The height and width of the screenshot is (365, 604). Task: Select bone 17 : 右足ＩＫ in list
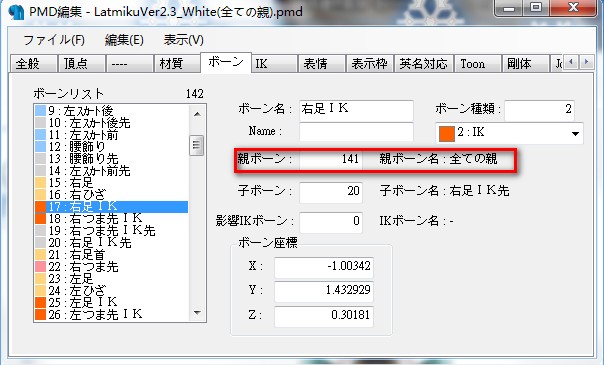[112, 207]
